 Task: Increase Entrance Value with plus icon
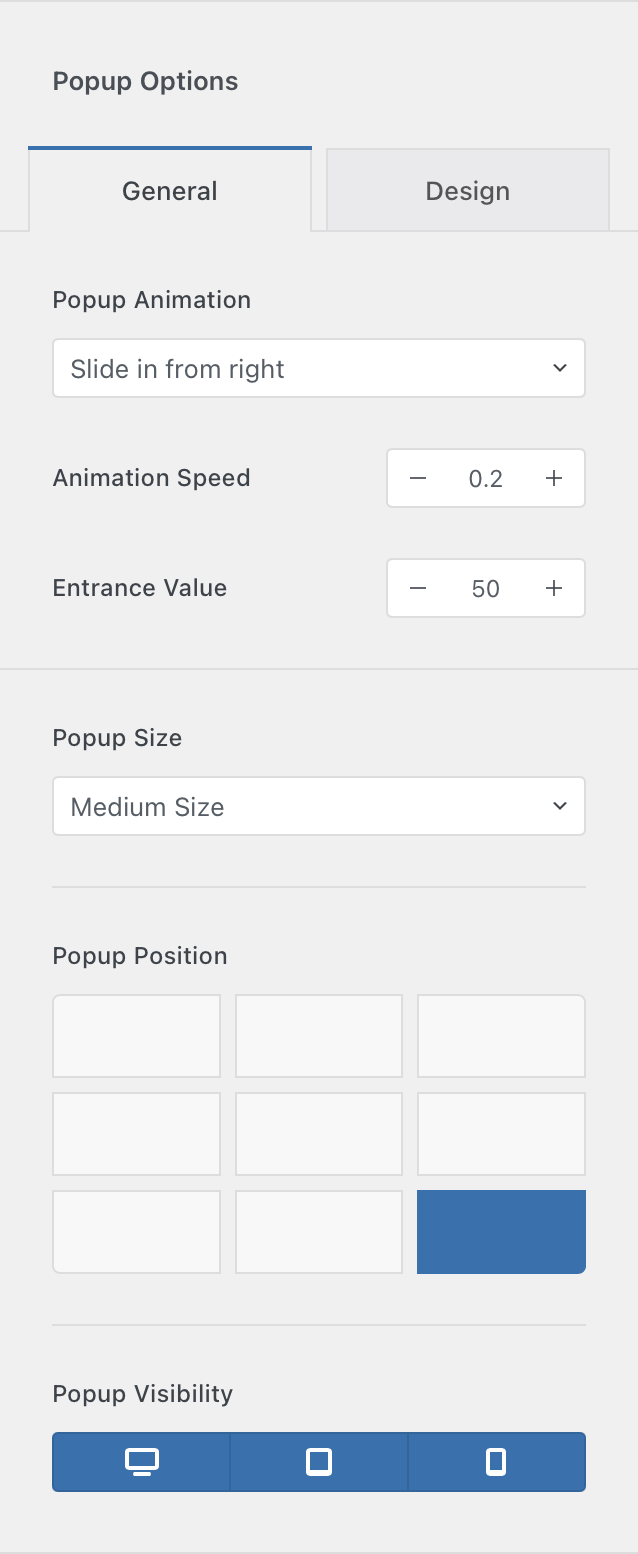(554, 588)
